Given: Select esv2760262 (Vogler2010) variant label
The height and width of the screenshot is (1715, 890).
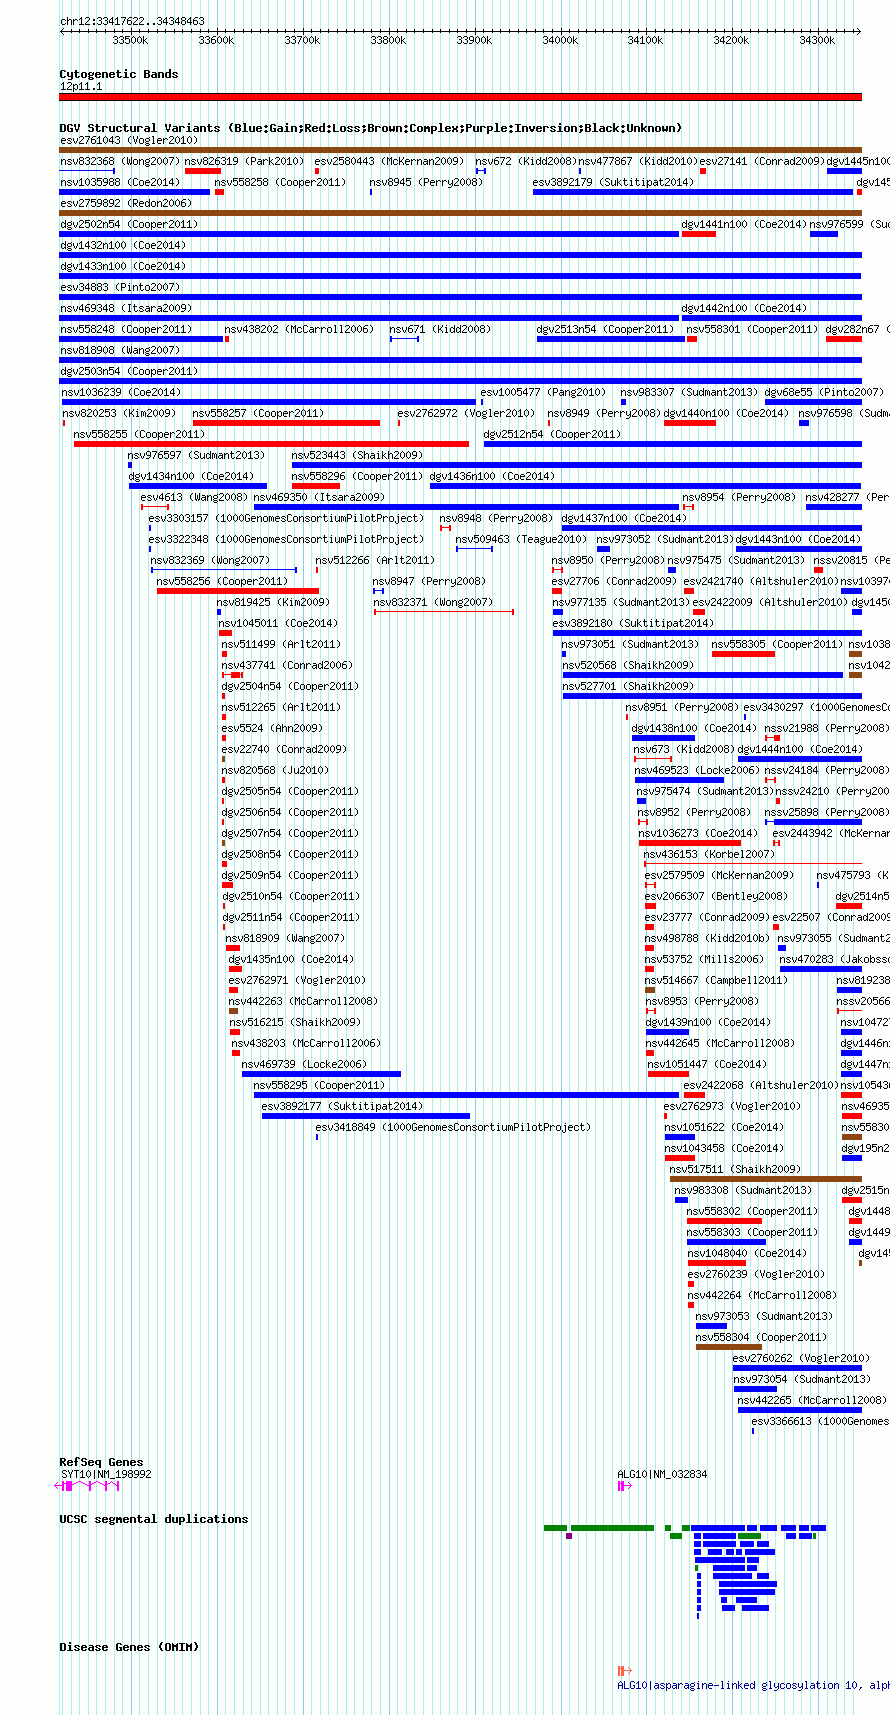Looking at the screenshot, I should (801, 1358).
